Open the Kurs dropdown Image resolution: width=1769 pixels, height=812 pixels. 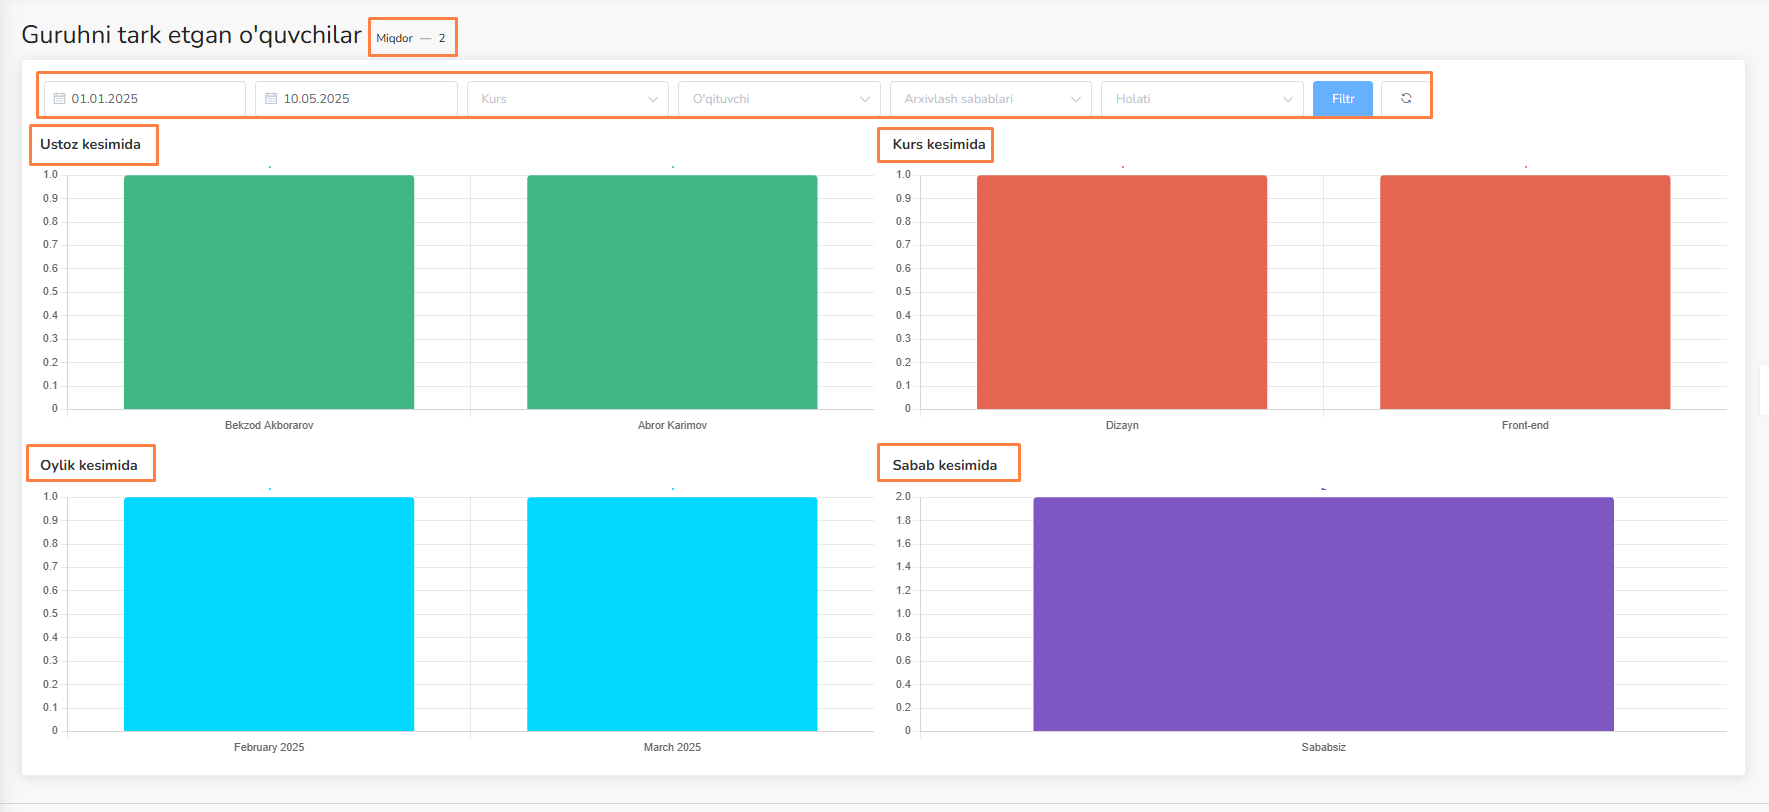(x=567, y=99)
